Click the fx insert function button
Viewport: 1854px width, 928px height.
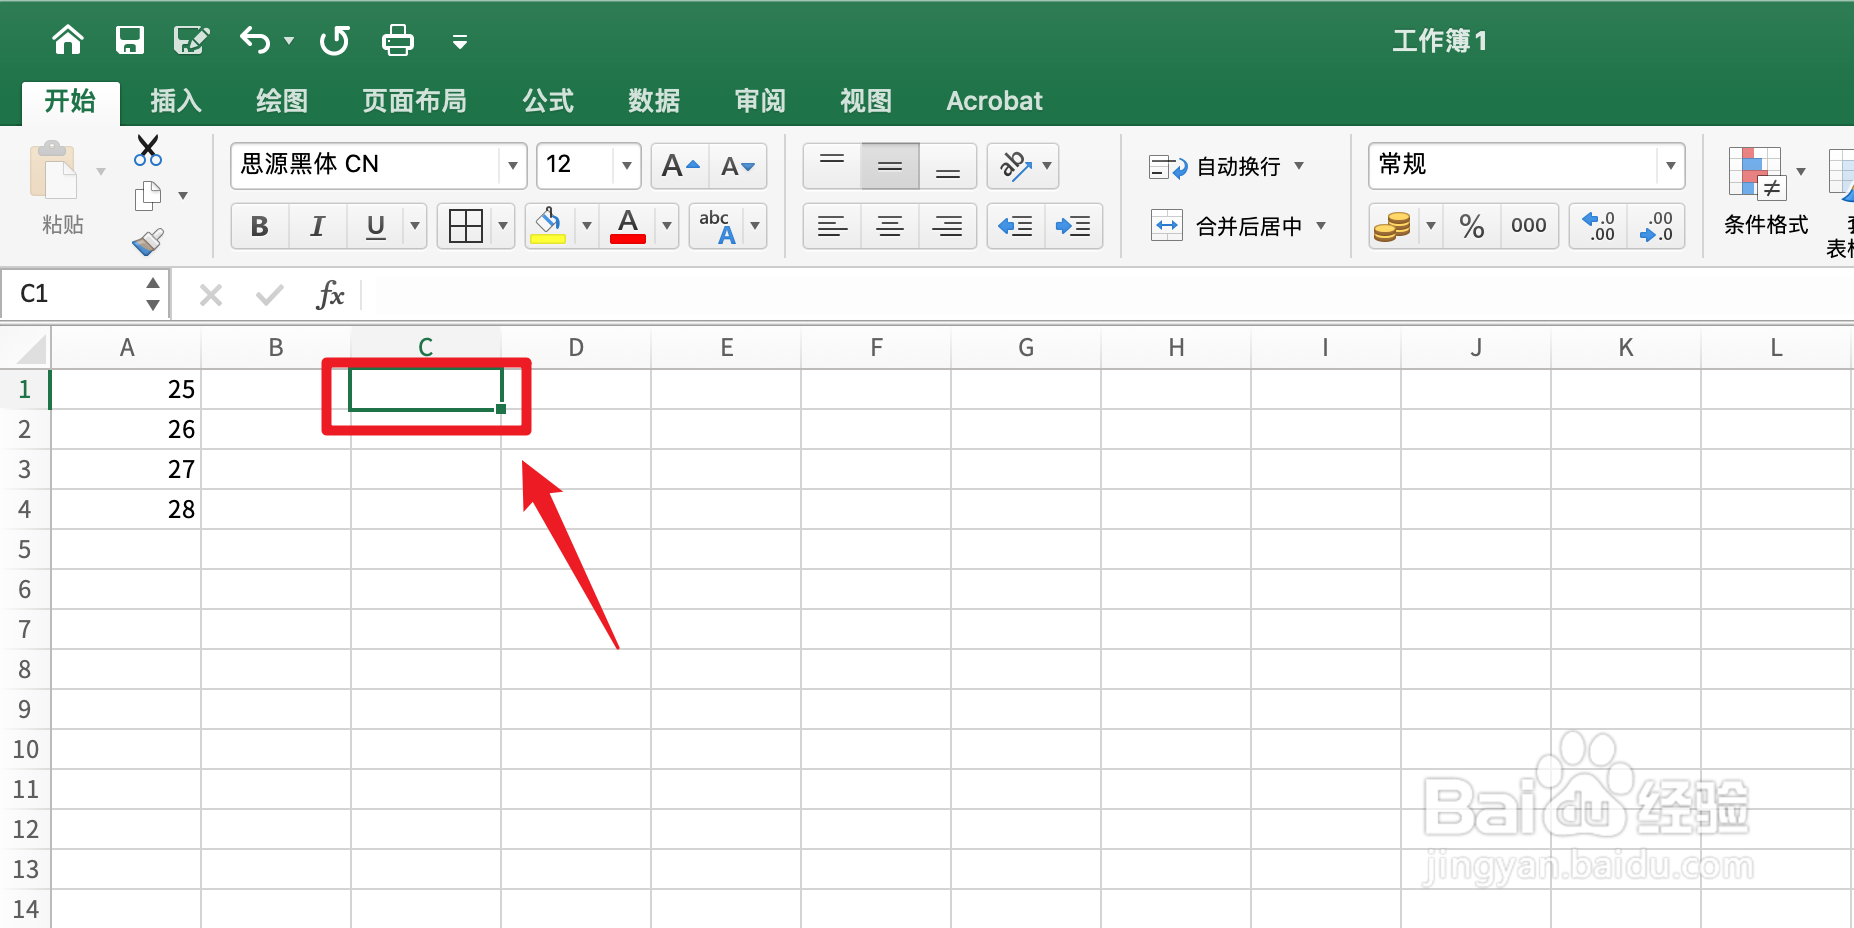coord(330,294)
